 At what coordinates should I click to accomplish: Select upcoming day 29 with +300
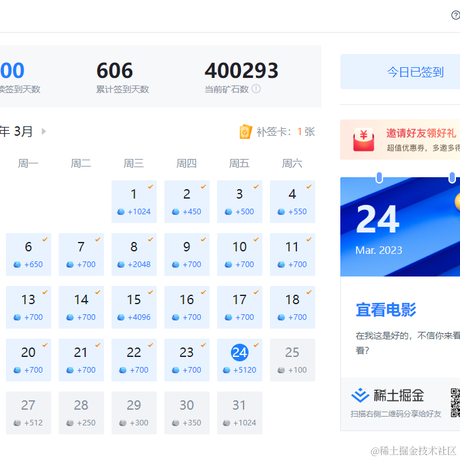(x=134, y=413)
